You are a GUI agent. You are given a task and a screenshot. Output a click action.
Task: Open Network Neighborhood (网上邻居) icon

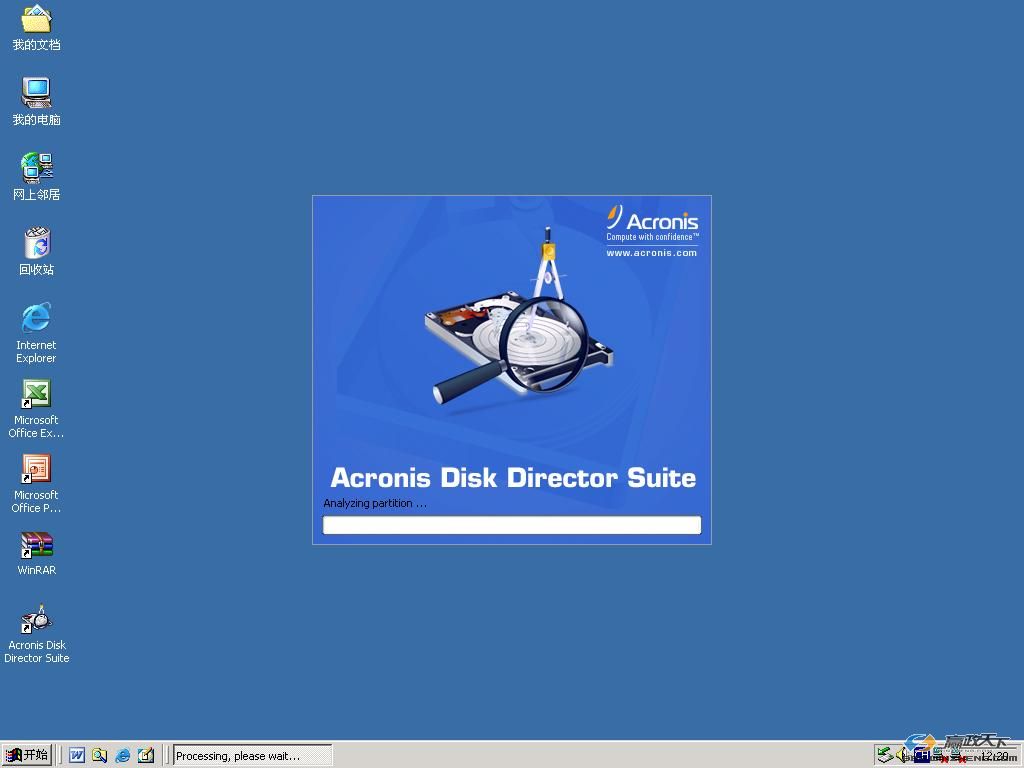coord(37,169)
